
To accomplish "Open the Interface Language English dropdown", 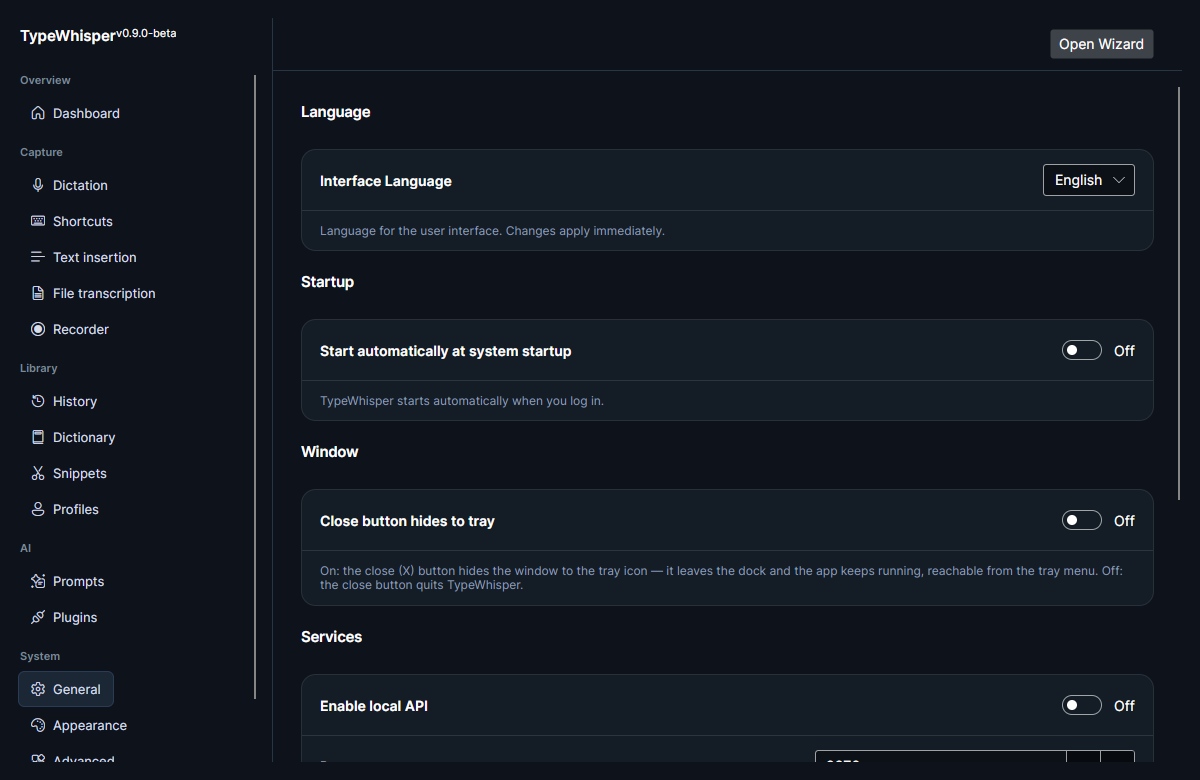I will point(1089,180).
